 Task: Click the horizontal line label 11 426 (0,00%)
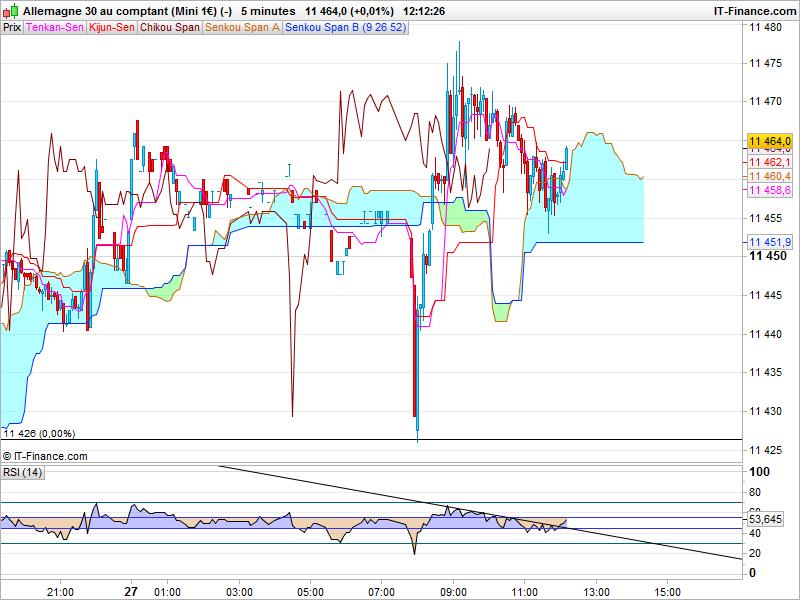40,434
